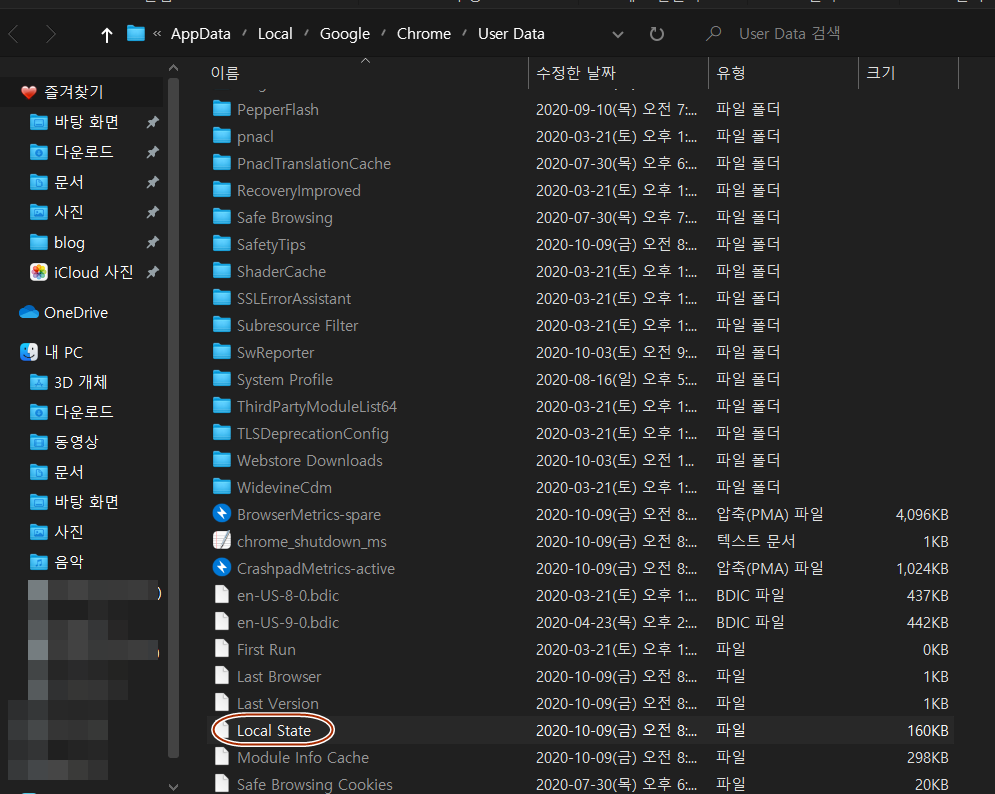Image resolution: width=995 pixels, height=794 pixels.
Task: Open the blog folder in the sidebar
Action: pos(69,242)
